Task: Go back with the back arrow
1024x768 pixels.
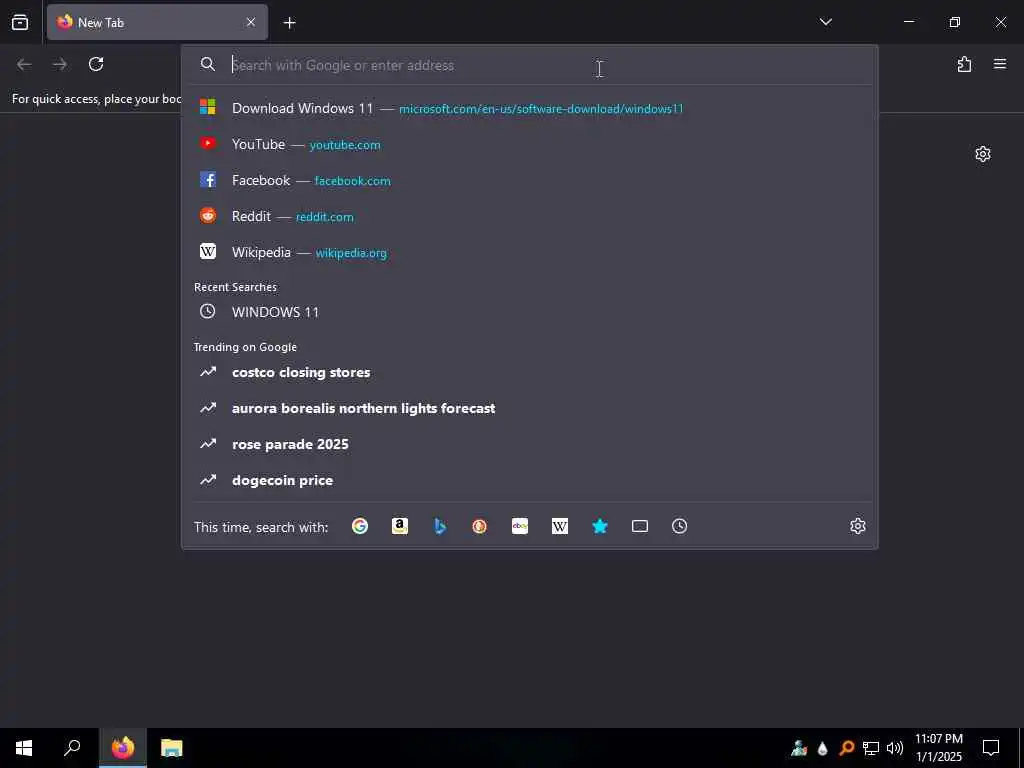Action: [24, 64]
